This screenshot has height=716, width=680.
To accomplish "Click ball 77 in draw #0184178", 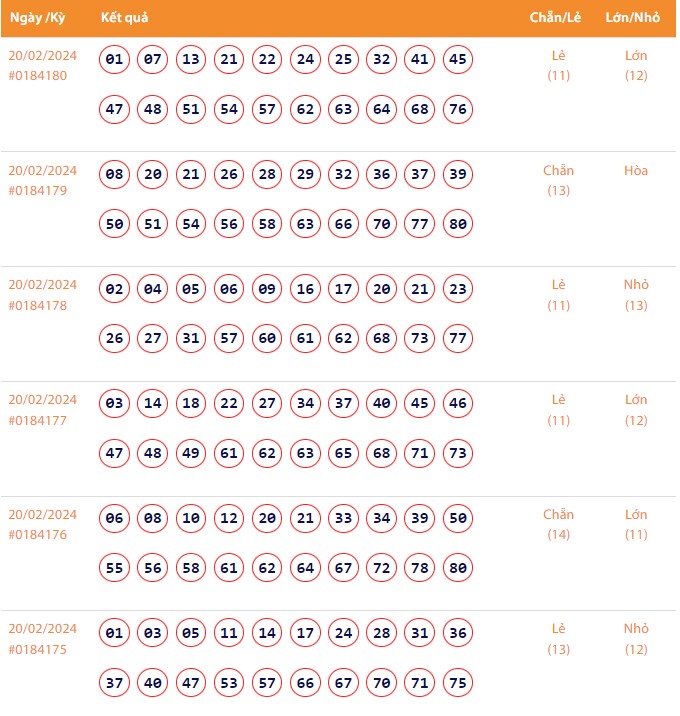I will pyautogui.click(x=458, y=338).
